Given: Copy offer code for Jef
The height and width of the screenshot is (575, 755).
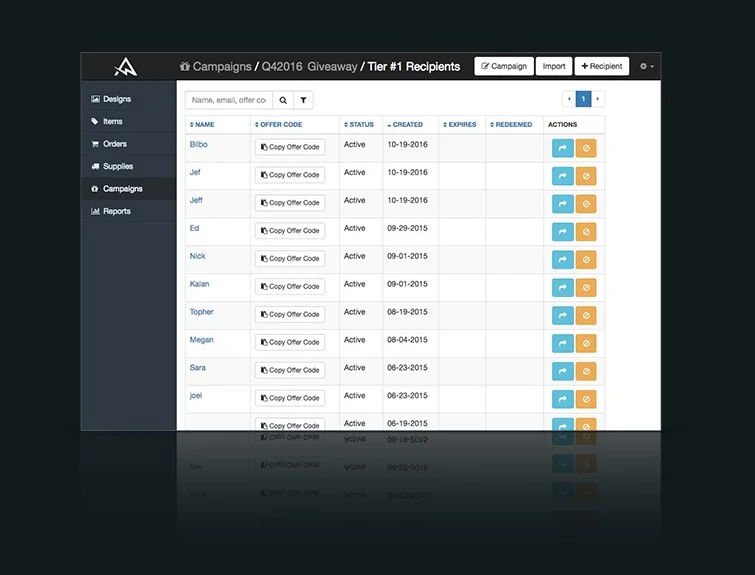Looking at the screenshot, I should coord(290,175).
